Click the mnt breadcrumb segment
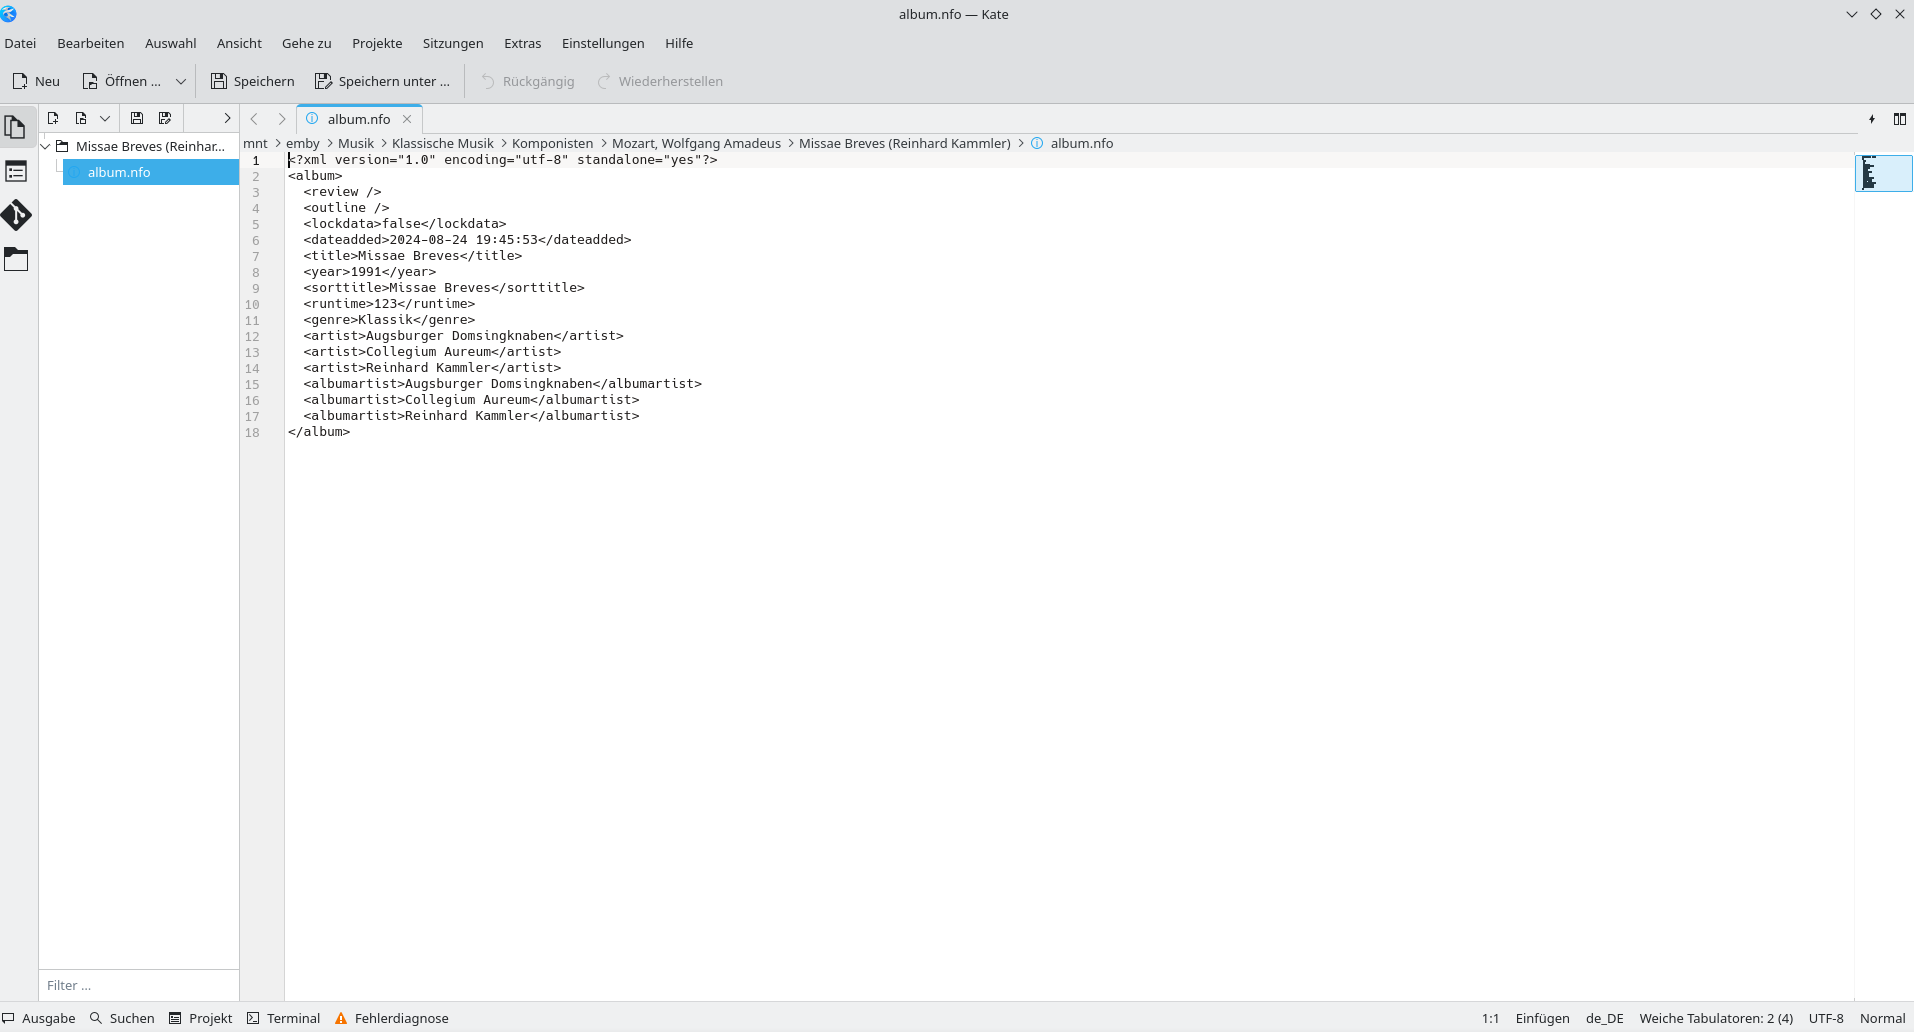The height and width of the screenshot is (1032, 1914). point(255,143)
